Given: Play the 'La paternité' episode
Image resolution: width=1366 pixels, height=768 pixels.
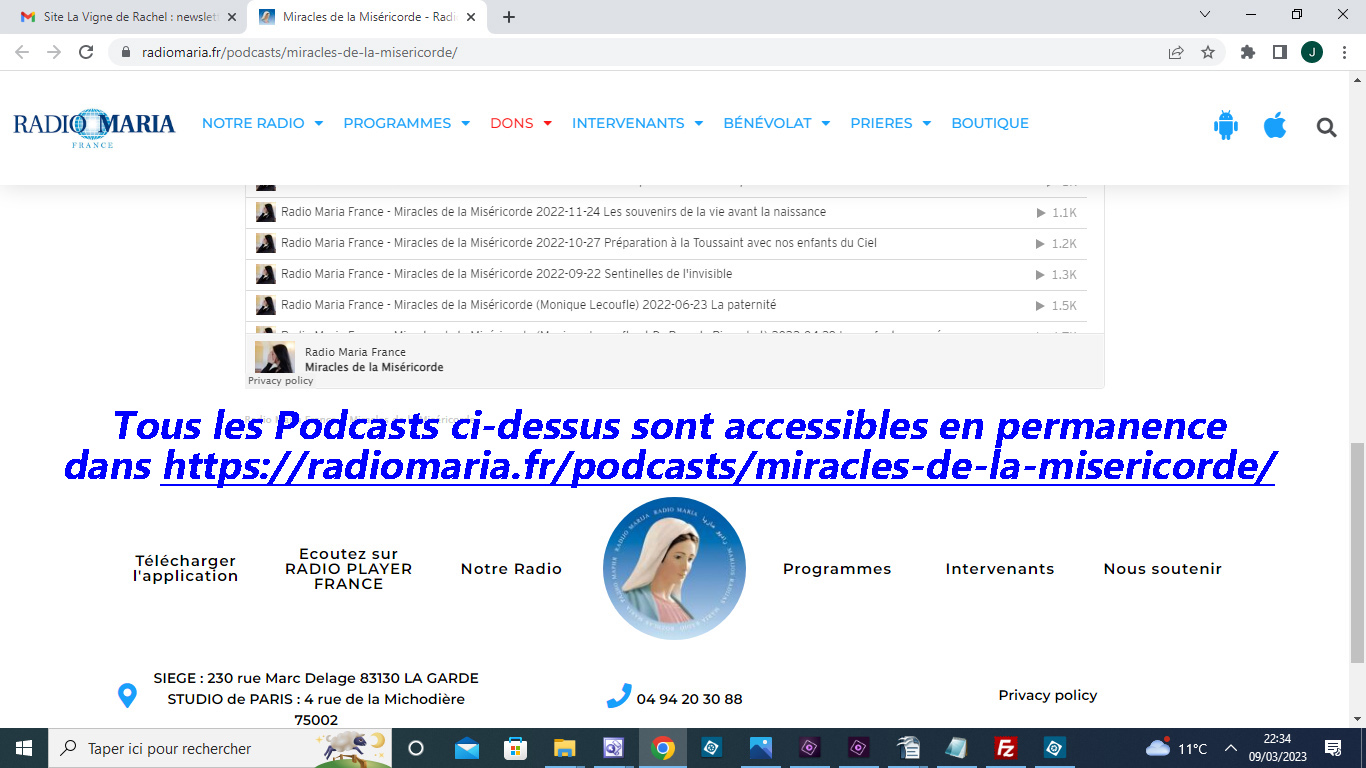Looking at the screenshot, I should point(1041,306).
